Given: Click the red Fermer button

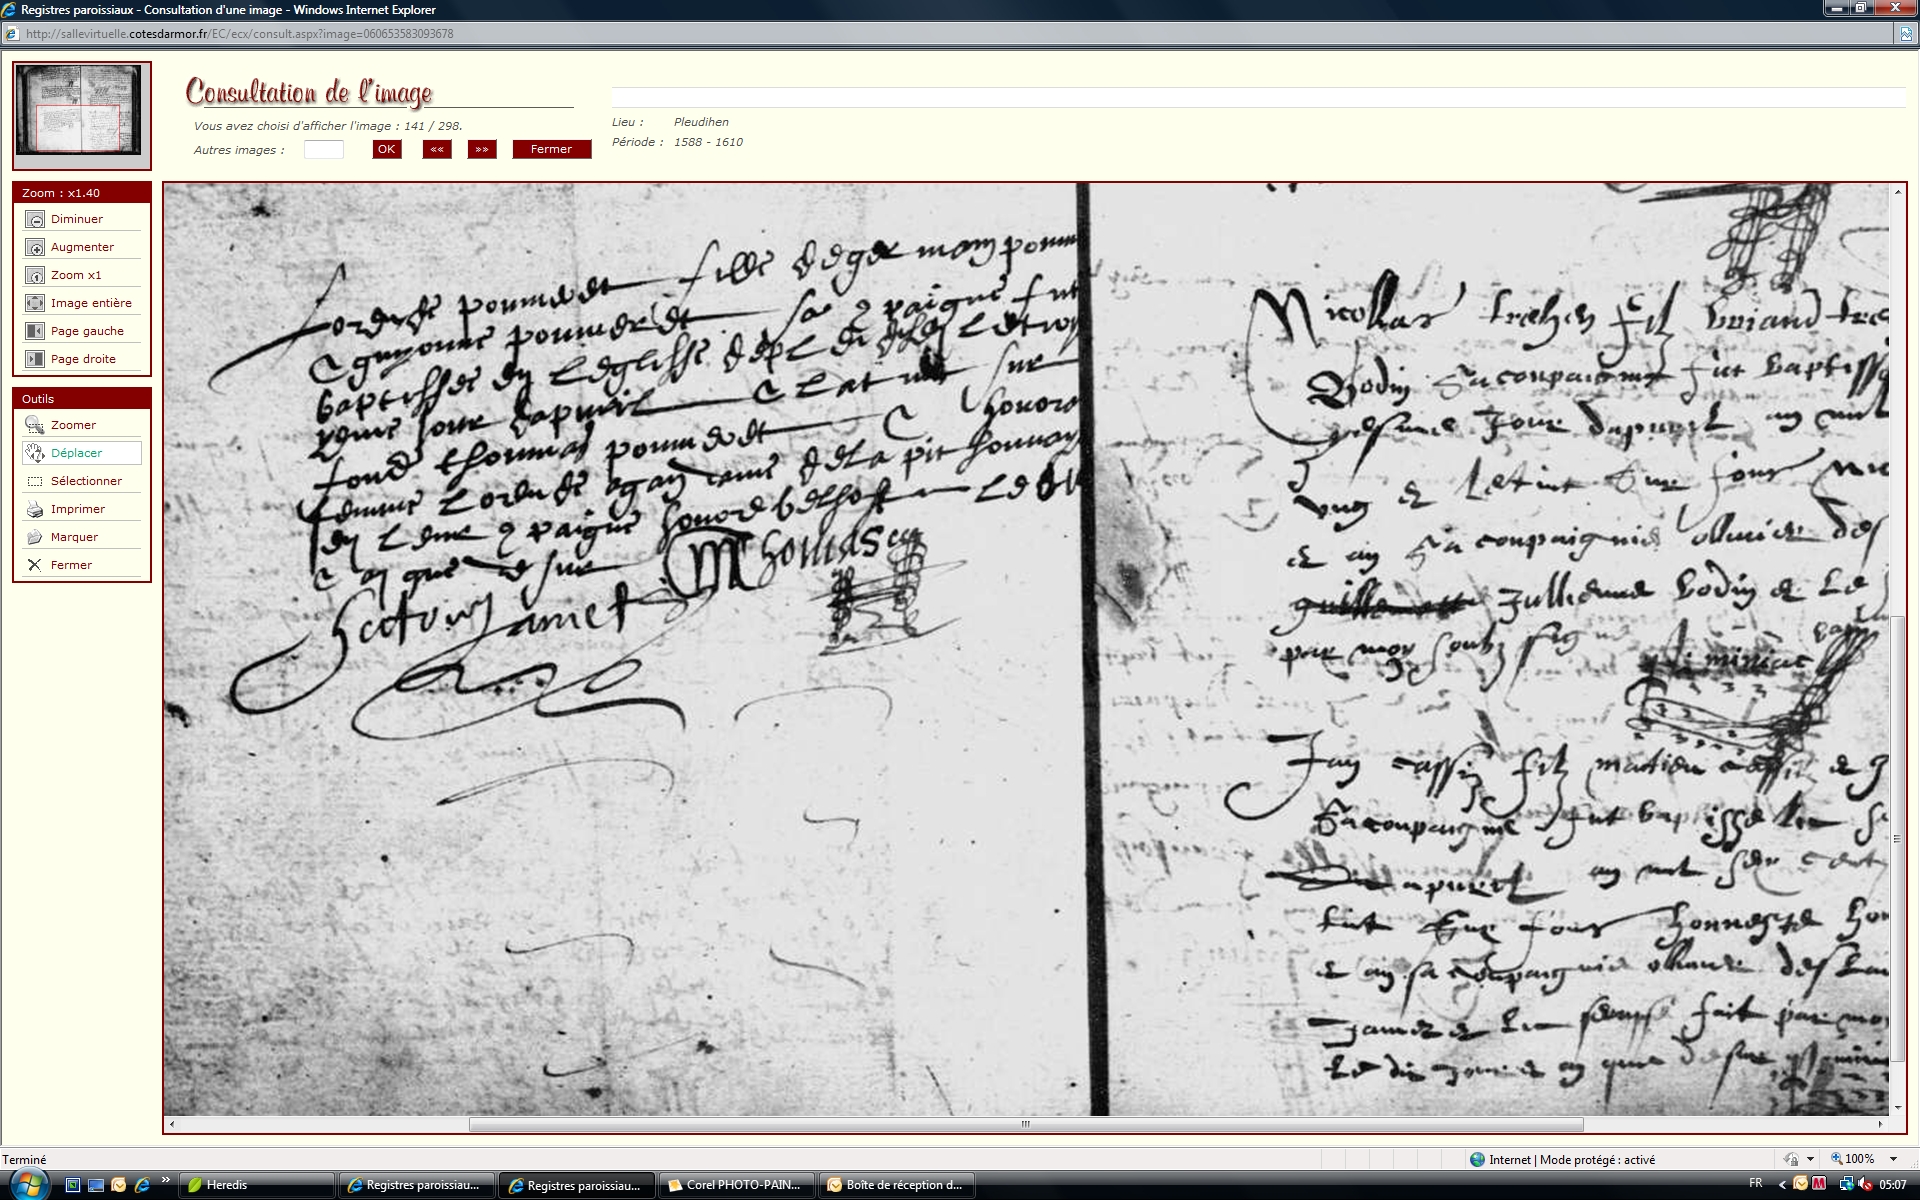Looking at the screenshot, I should (551, 149).
